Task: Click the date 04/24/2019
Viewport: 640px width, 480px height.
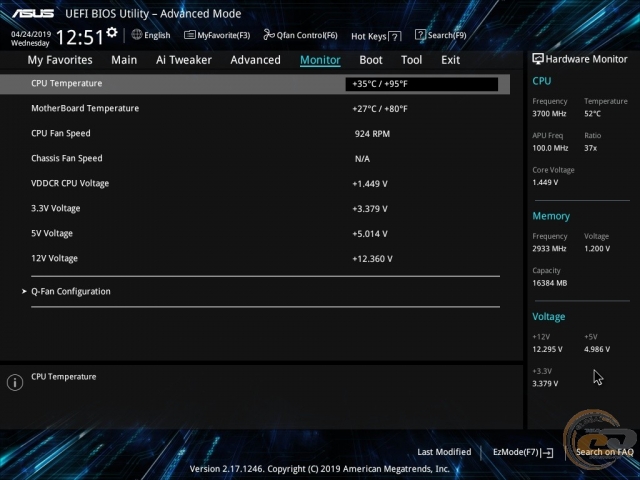Action: tap(31, 34)
